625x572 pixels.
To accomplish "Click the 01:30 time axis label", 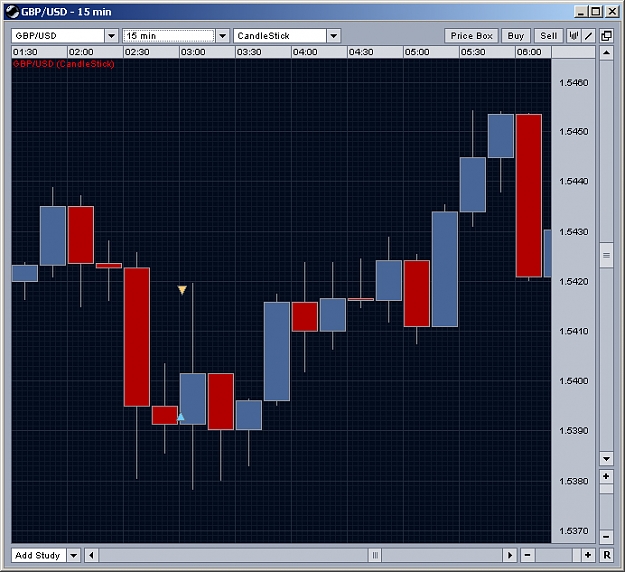I will click(x=25, y=52).
